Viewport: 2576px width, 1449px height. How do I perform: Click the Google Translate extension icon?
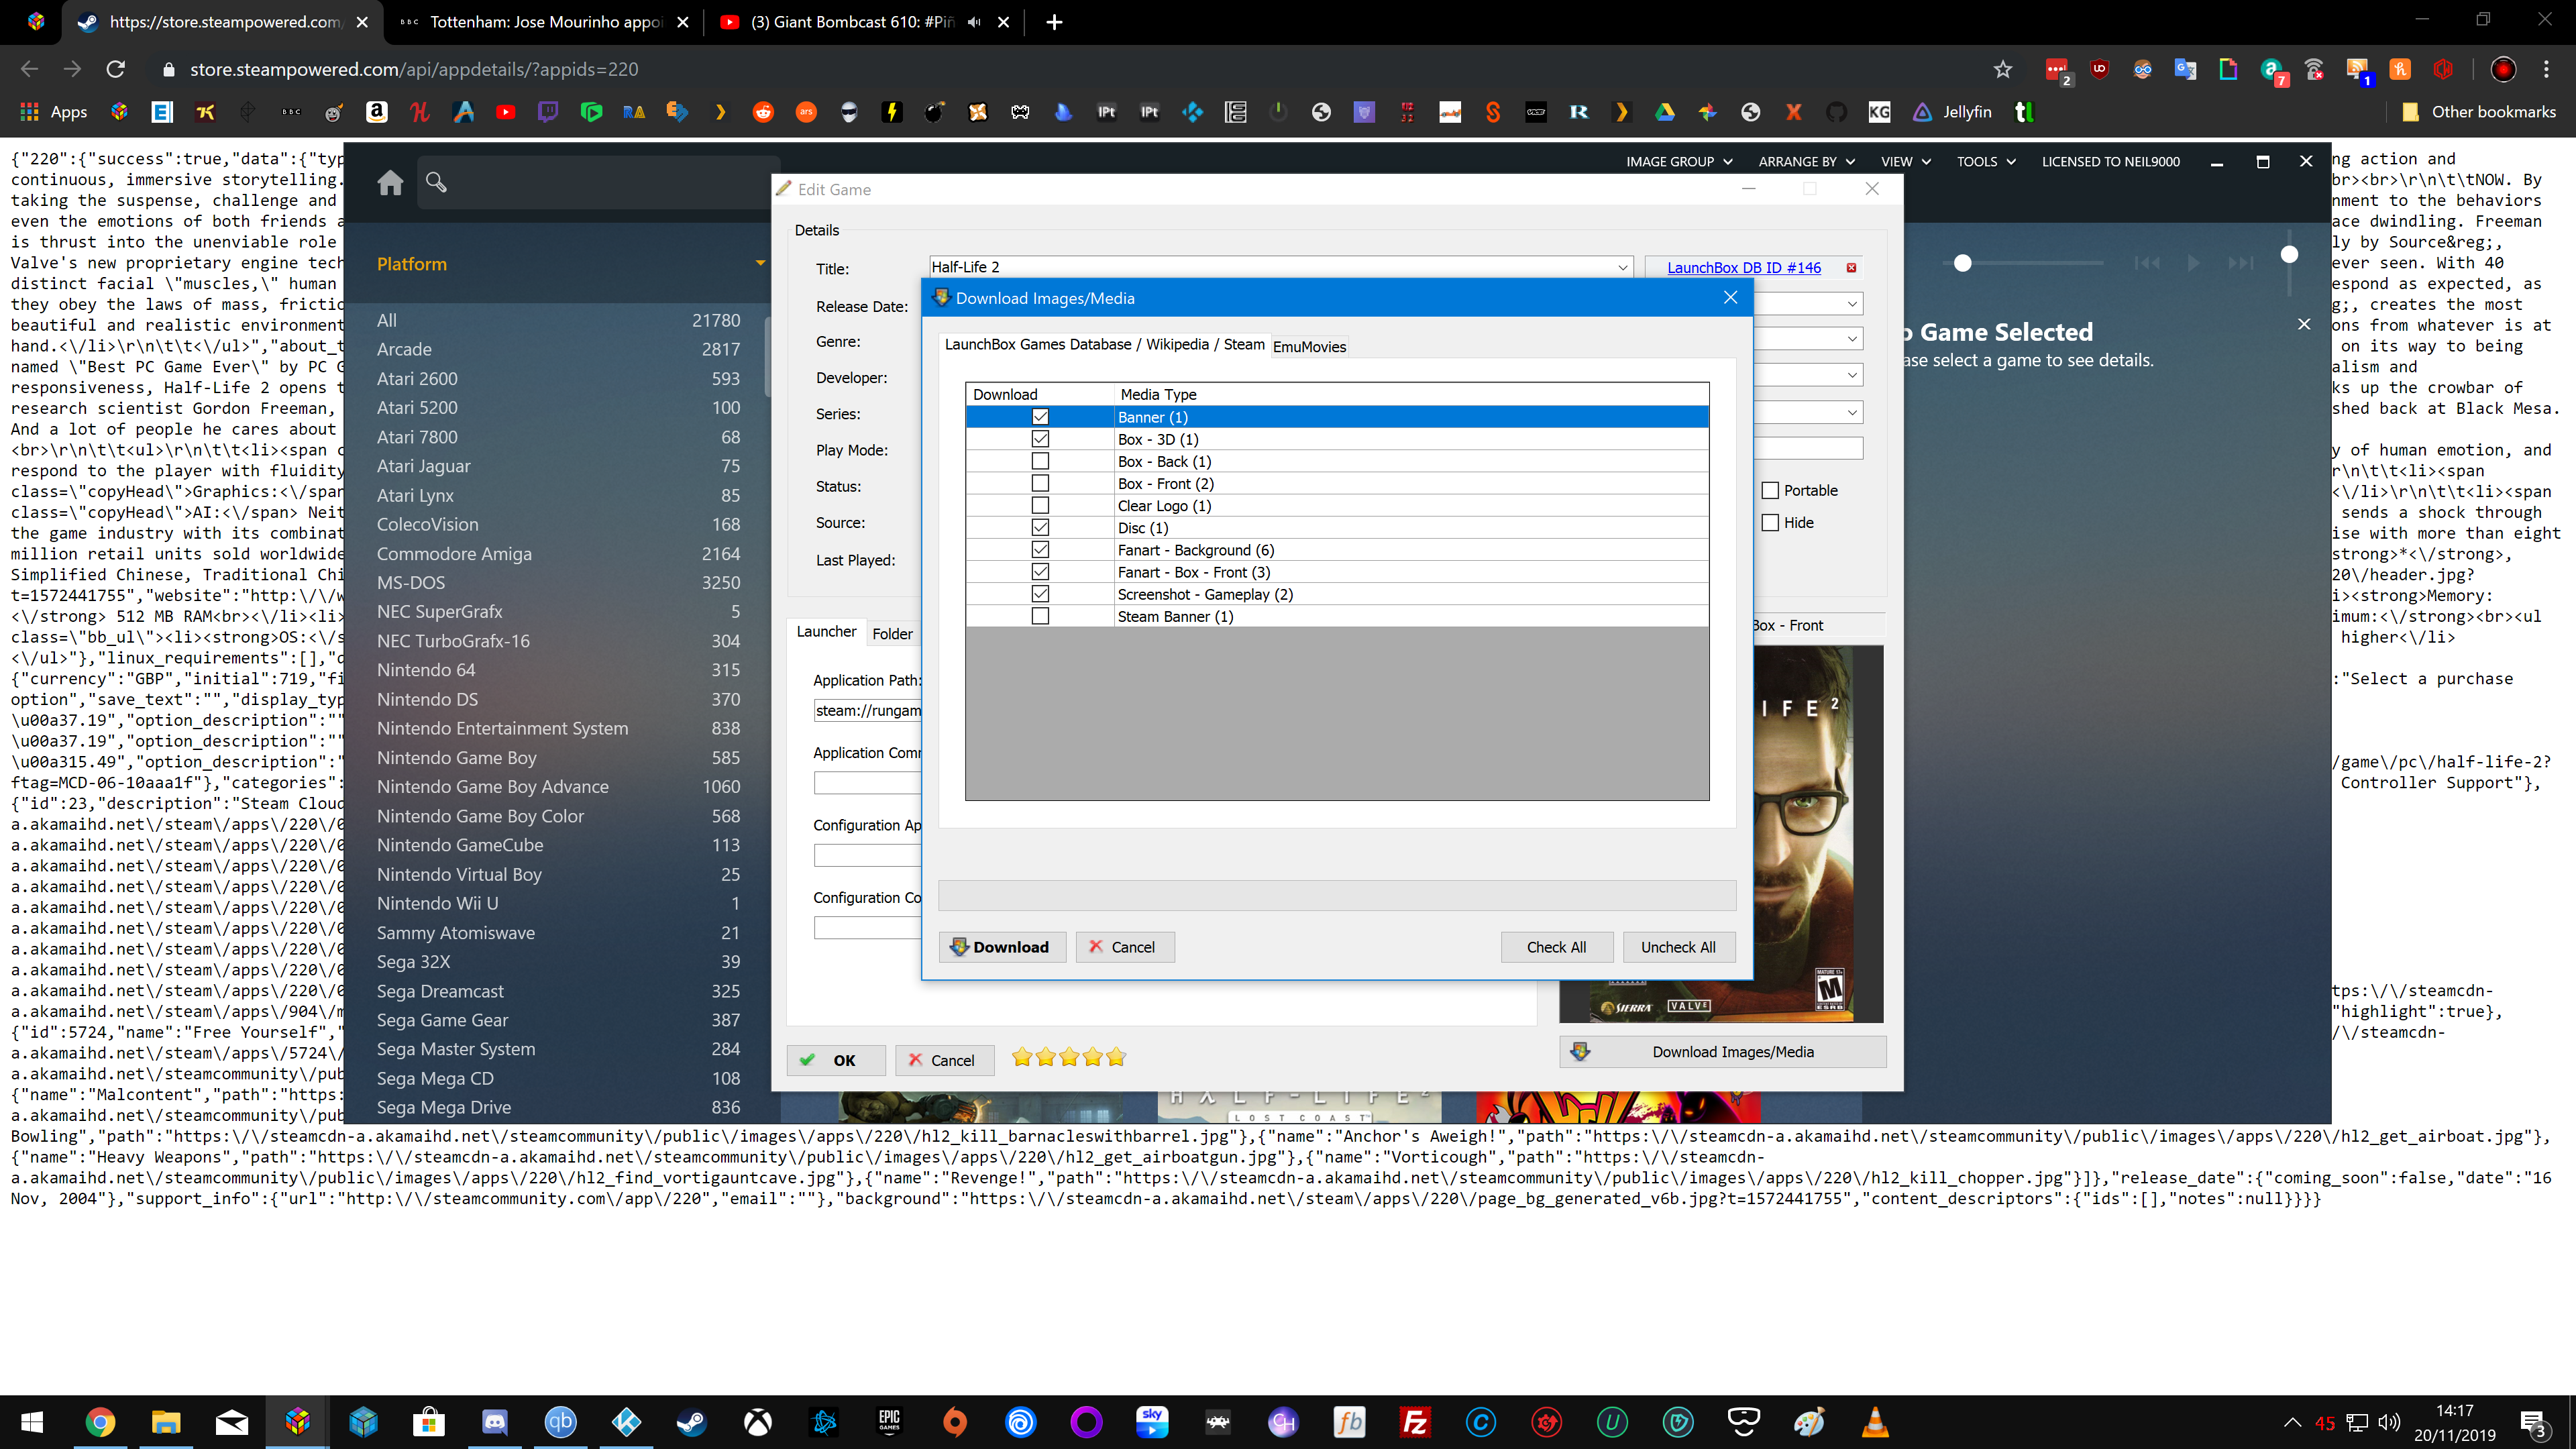pos(2185,69)
